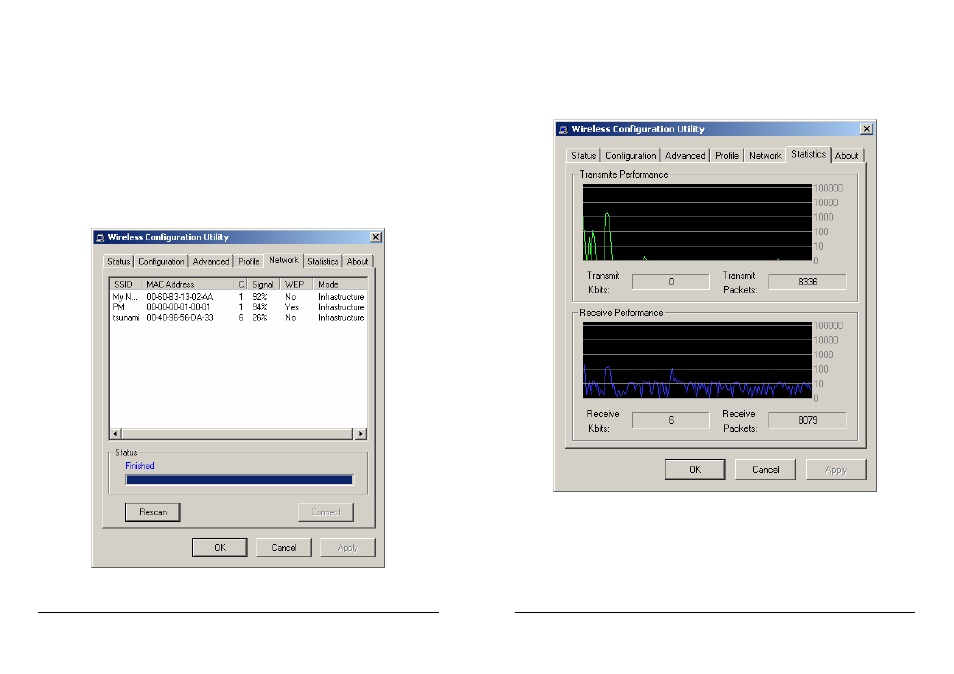Open Configuration tab in Statistics window

630,156
